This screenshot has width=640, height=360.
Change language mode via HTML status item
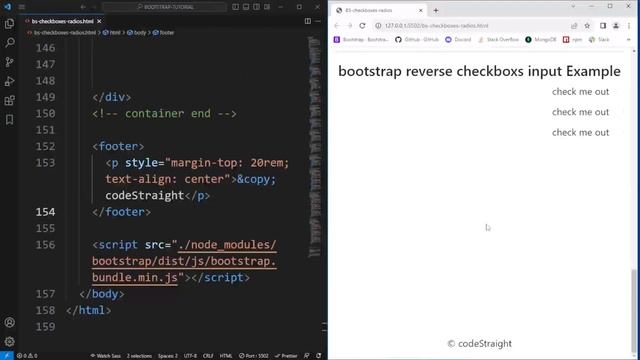(226, 356)
